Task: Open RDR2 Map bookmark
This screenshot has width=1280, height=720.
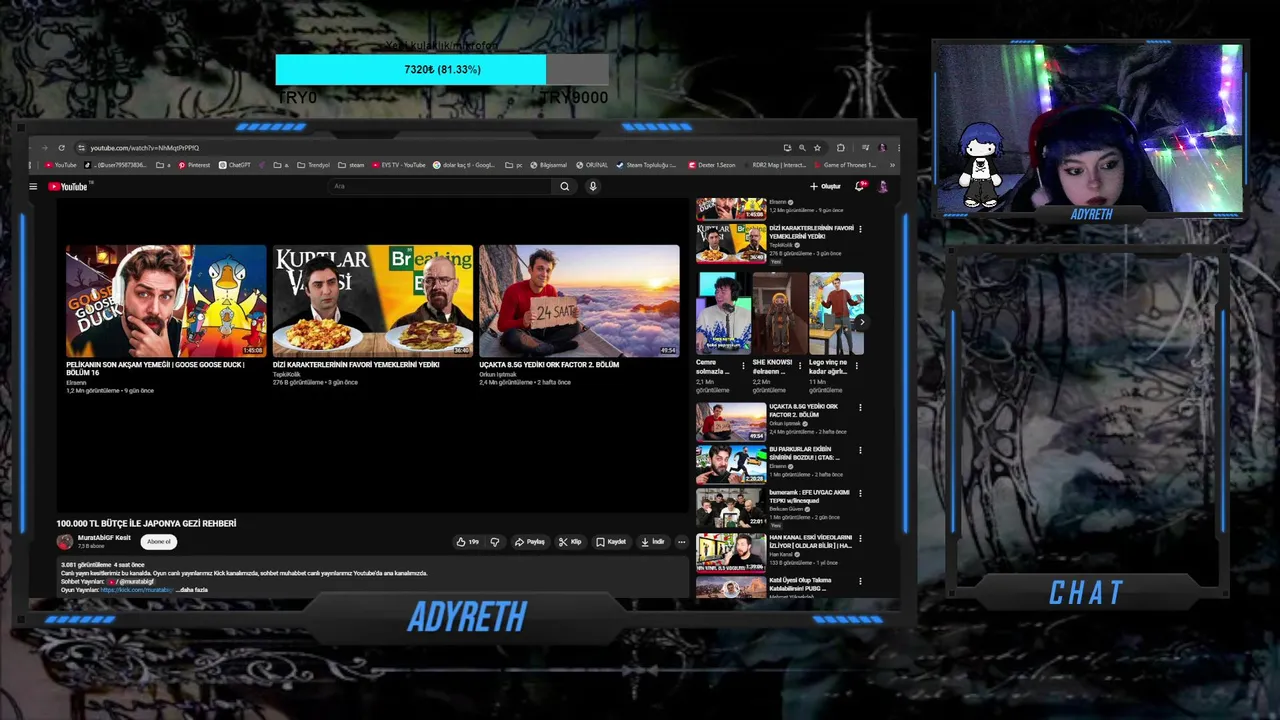Action: tap(775, 165)
